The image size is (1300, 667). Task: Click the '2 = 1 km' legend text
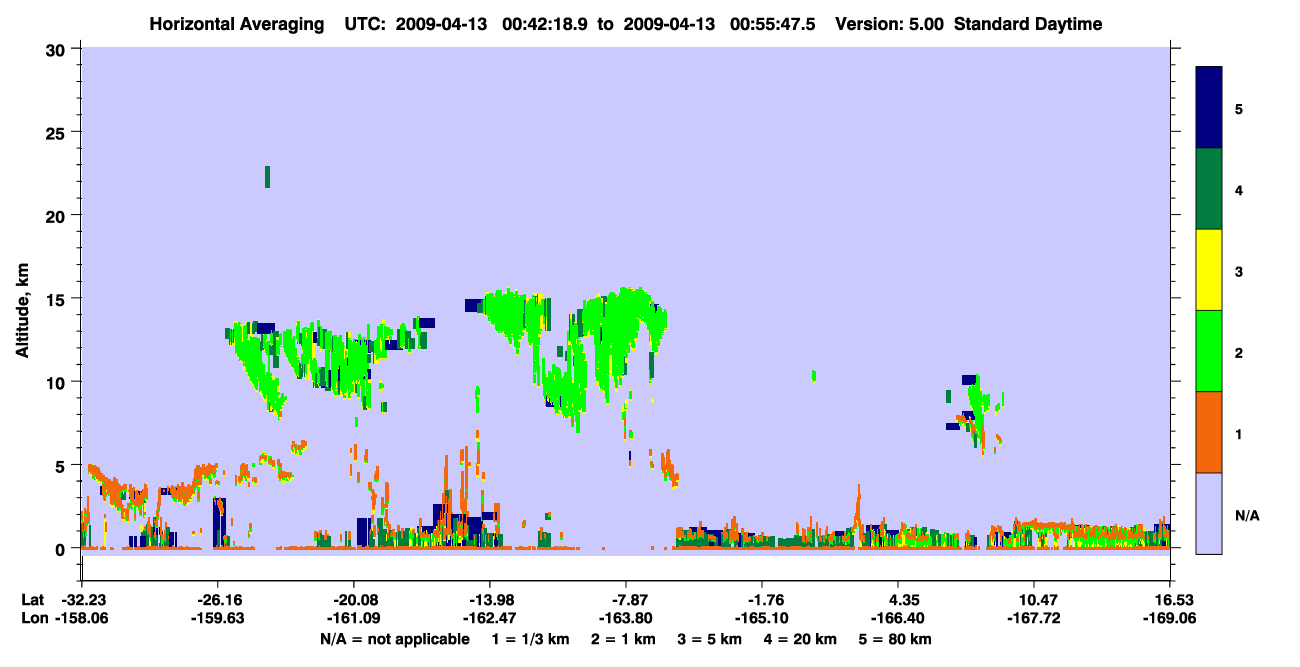click(626, 639)
